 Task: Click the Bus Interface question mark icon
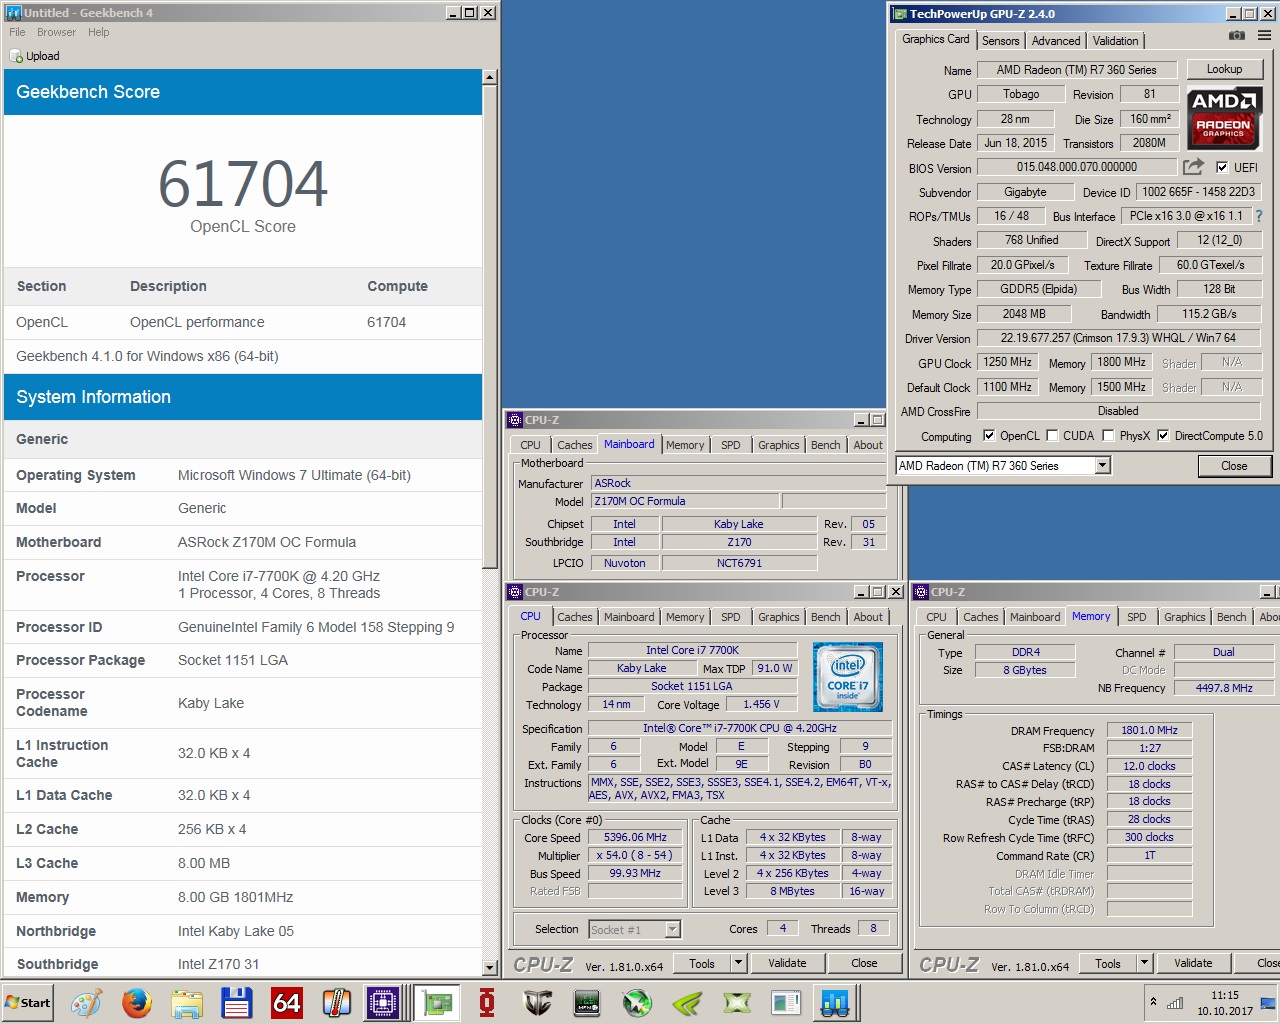1259,216
